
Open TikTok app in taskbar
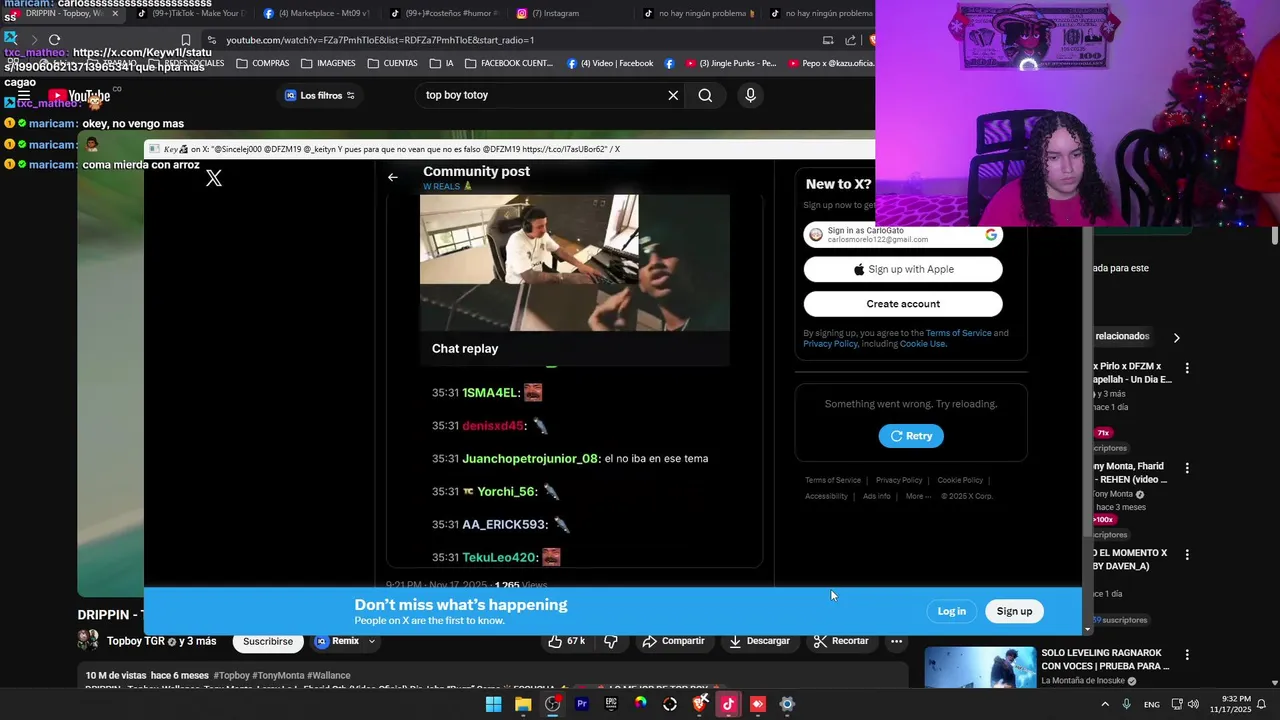pyautogui.click(x=728, y=704)
